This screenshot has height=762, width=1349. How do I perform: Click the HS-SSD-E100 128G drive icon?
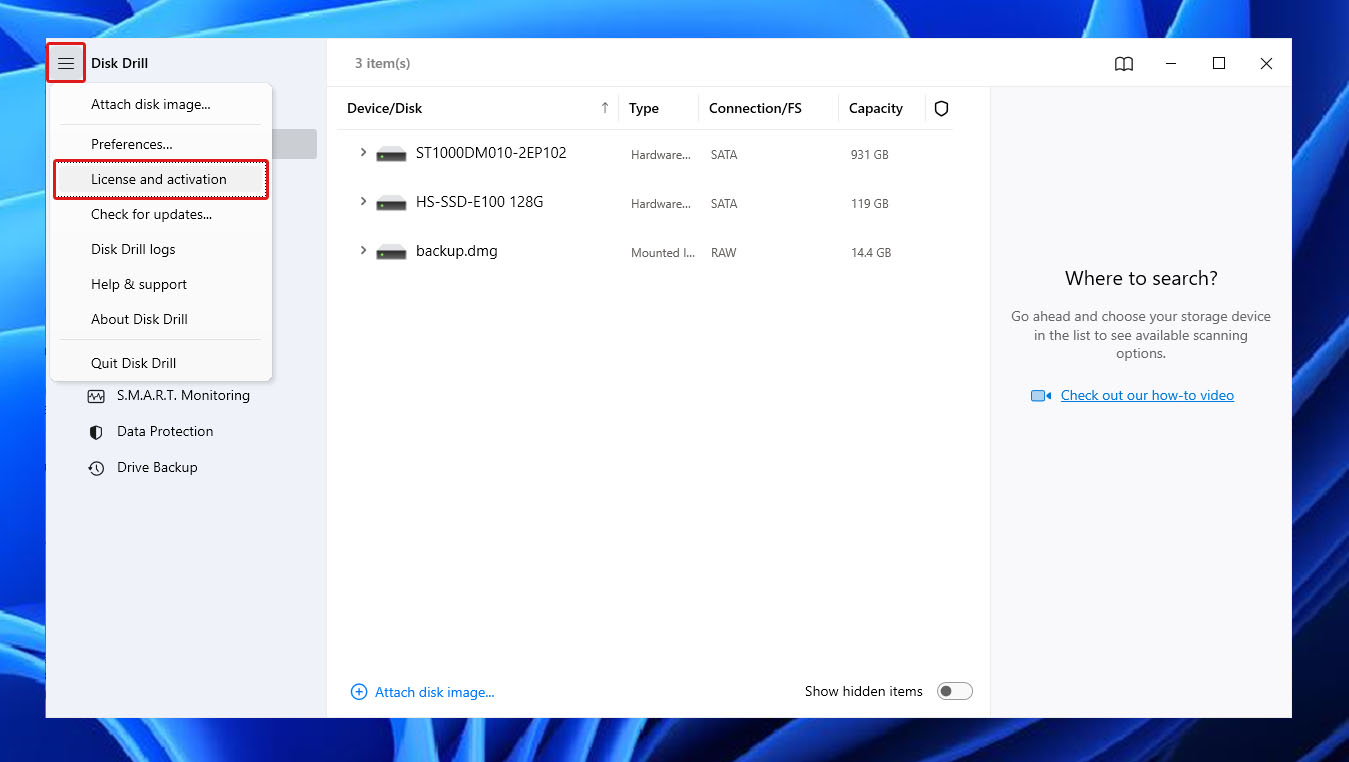tap(391, 203)
